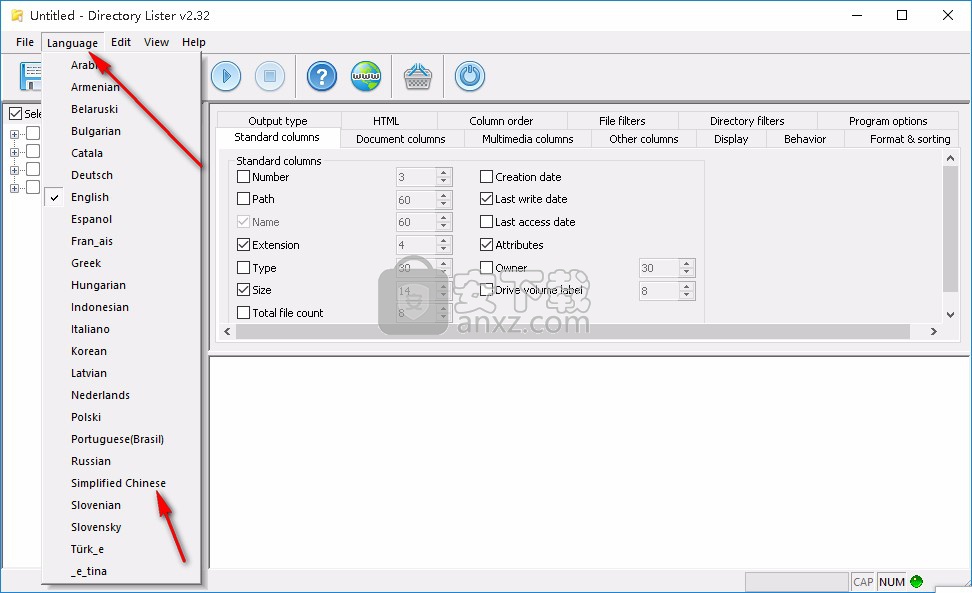Switch to the Output type tab

pos(278,121)
